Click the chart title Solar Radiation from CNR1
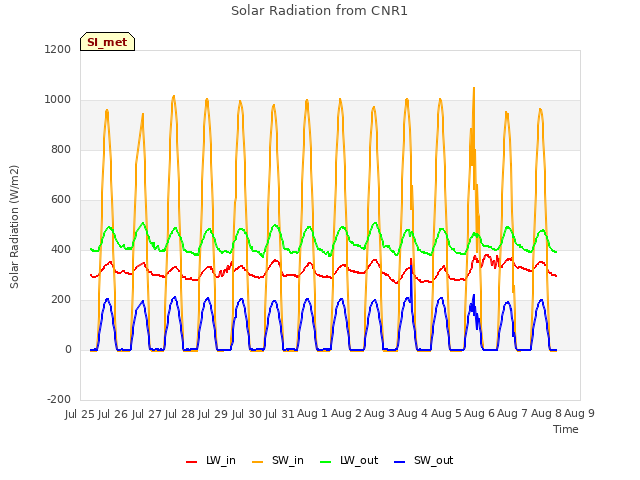The image size is (640, 480). (319, 11)
